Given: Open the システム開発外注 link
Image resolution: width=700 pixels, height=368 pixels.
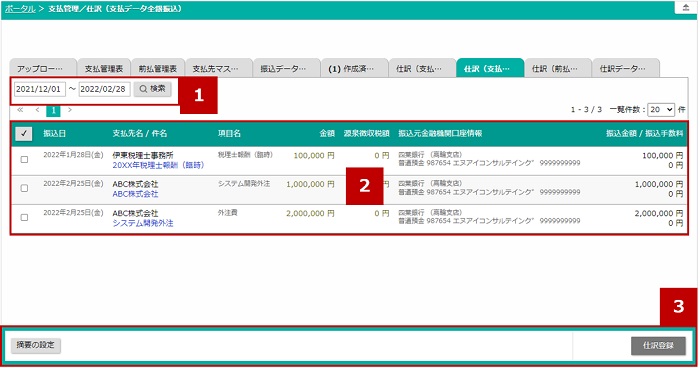Looking at the screenshot, I should pyautogui.click(x=143, y=223).
